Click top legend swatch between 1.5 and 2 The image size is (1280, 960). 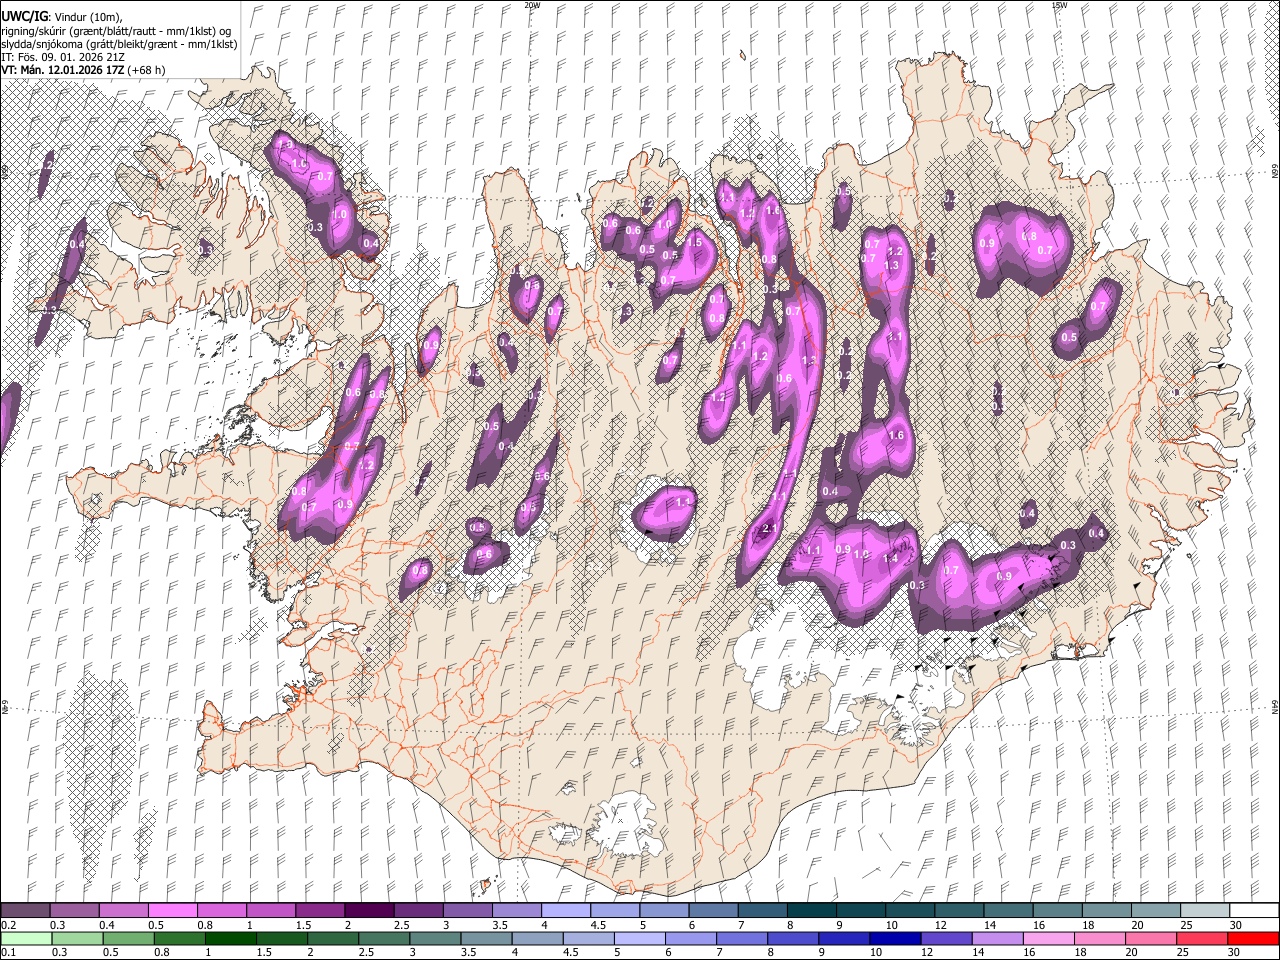320,910
